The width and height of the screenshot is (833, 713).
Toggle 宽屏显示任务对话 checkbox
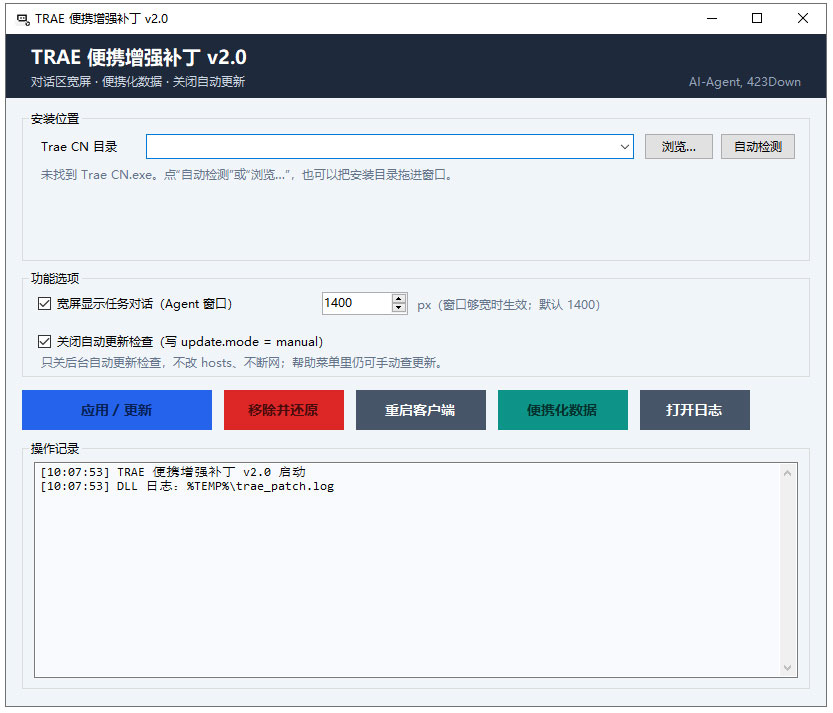(x=45, y=303)
